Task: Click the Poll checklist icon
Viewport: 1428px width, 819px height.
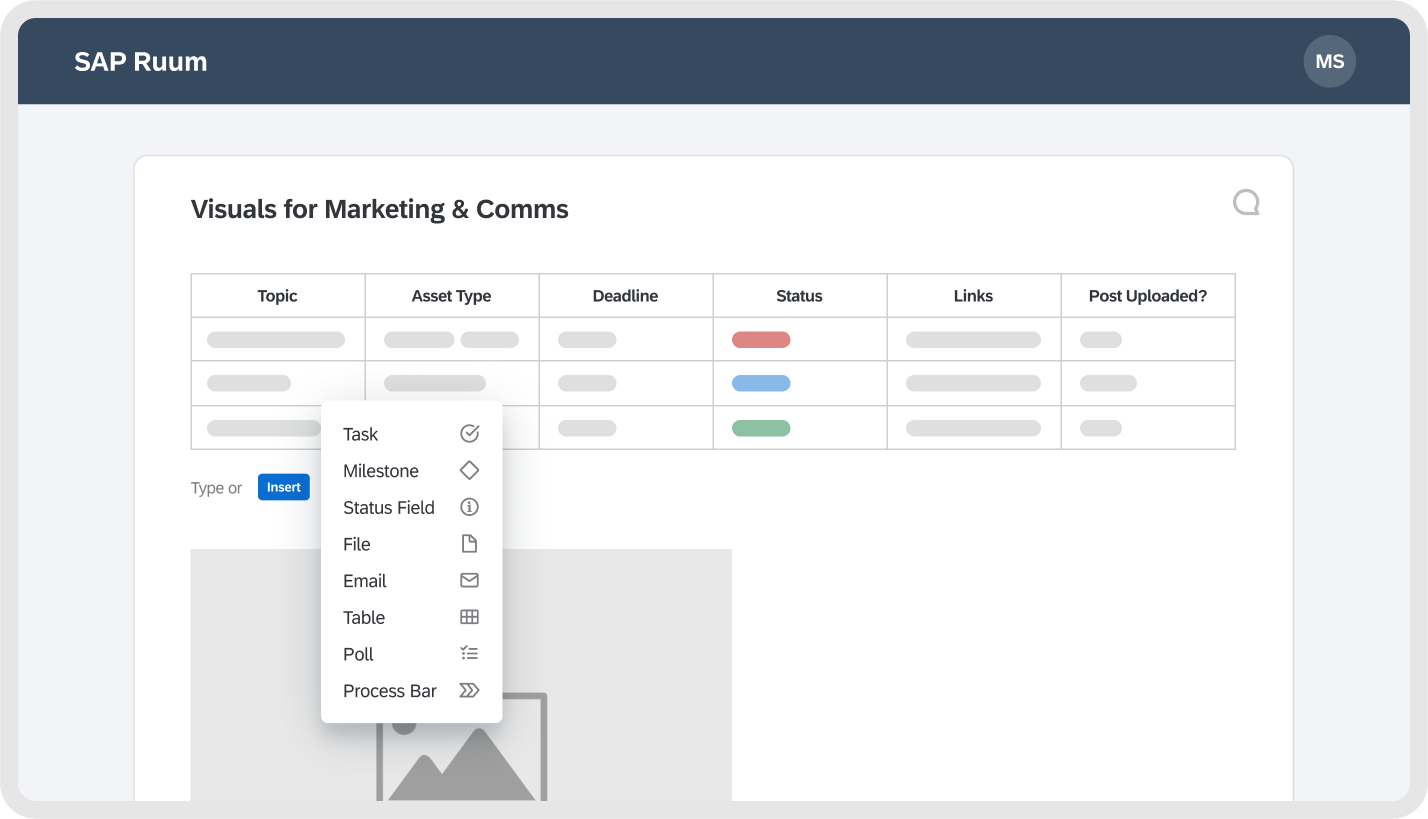Action: click(x=469, y=654)
